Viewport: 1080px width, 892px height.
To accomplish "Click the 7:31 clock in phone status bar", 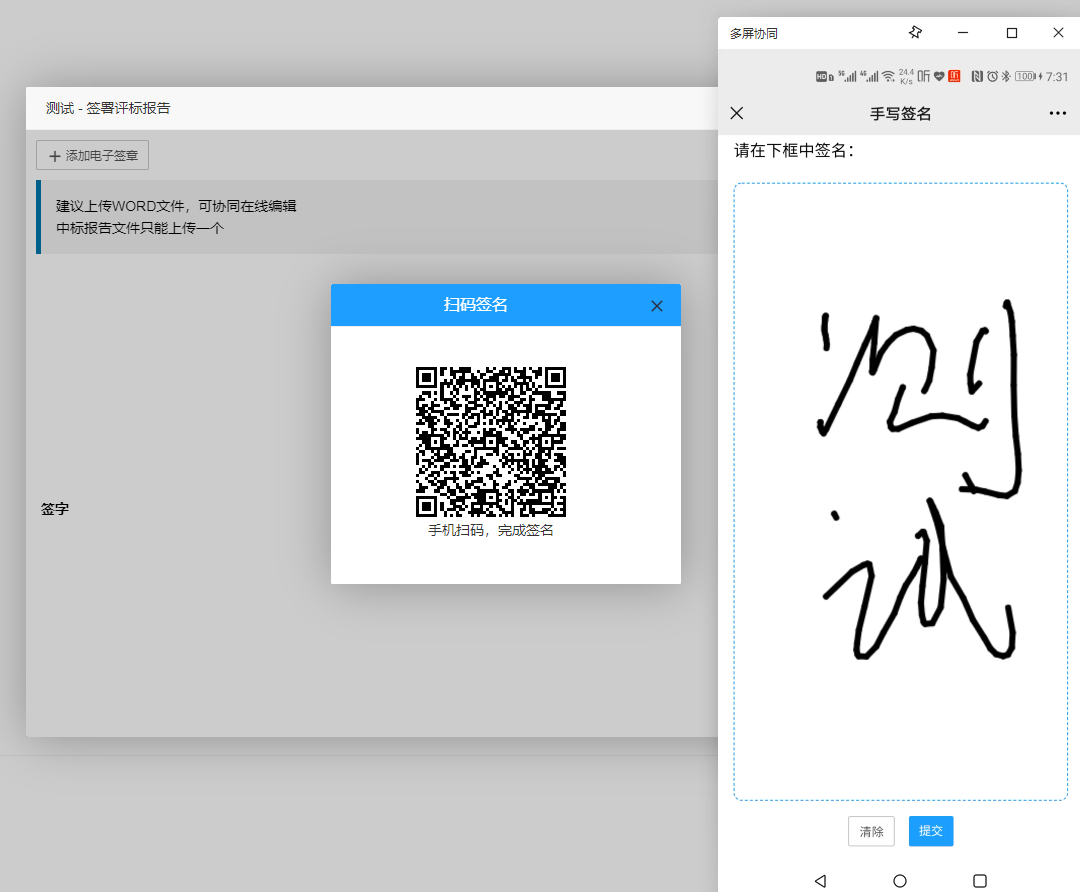I will pos(1057,76).
